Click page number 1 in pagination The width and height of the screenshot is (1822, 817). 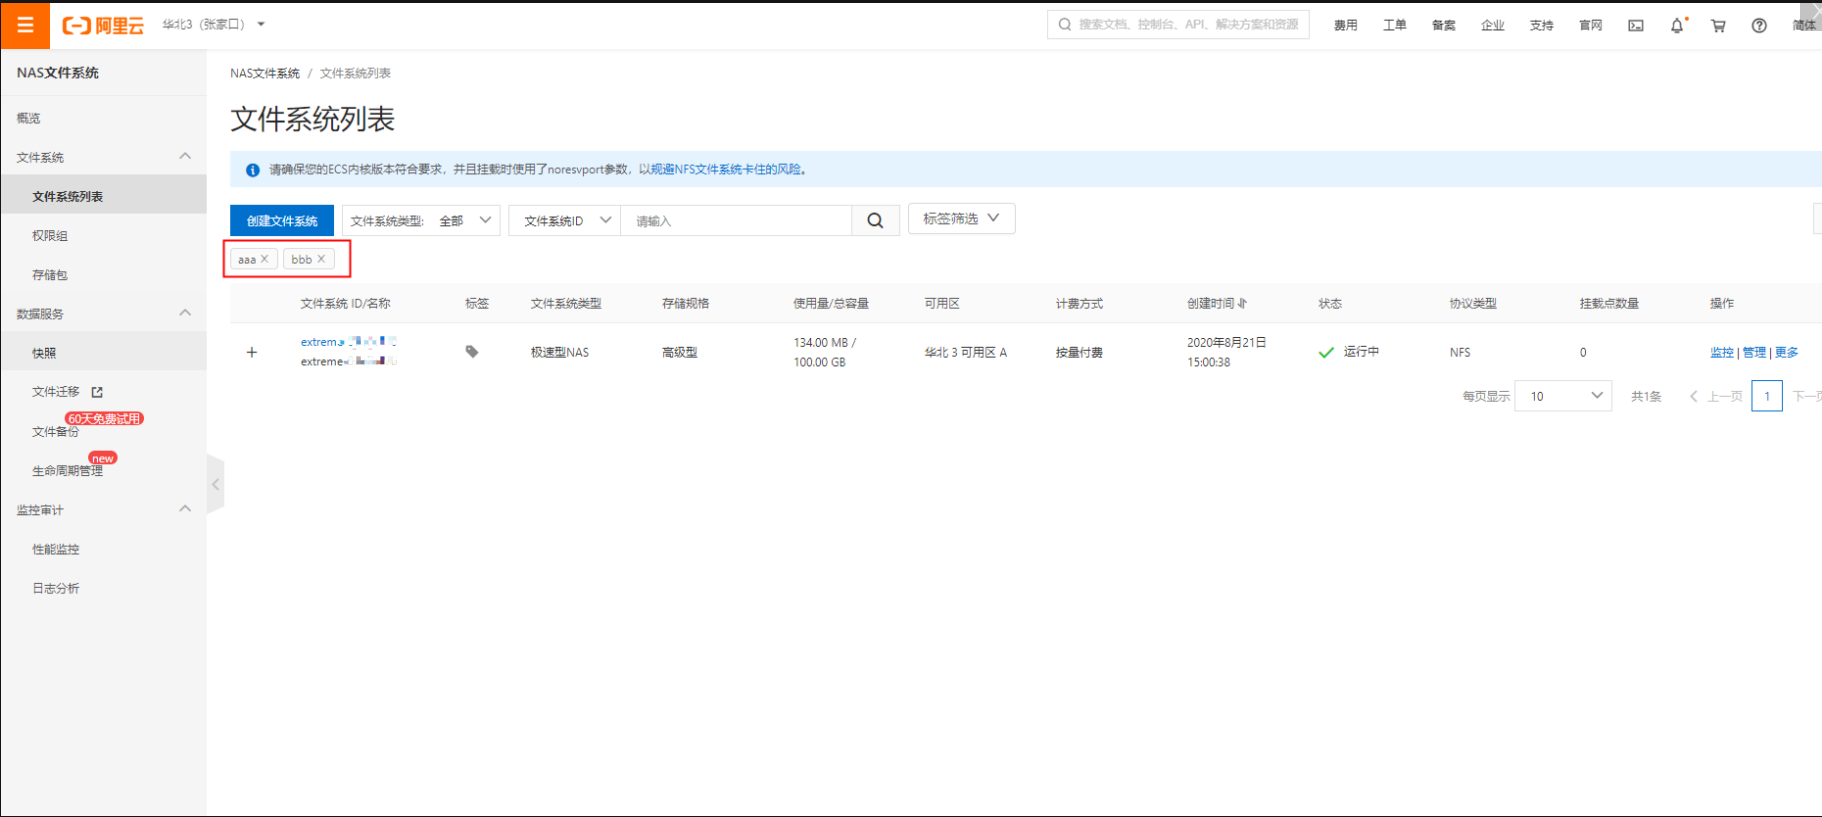point(1767,396)
